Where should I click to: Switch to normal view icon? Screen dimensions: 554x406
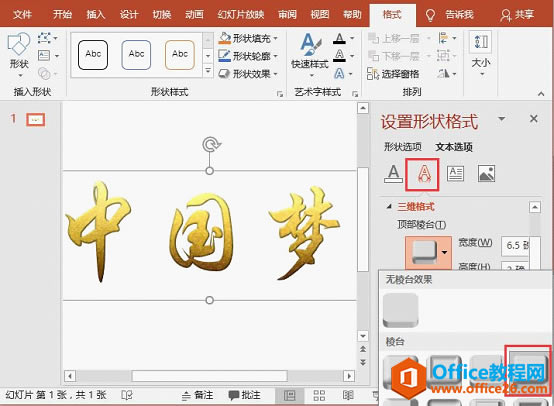[290, 395]
